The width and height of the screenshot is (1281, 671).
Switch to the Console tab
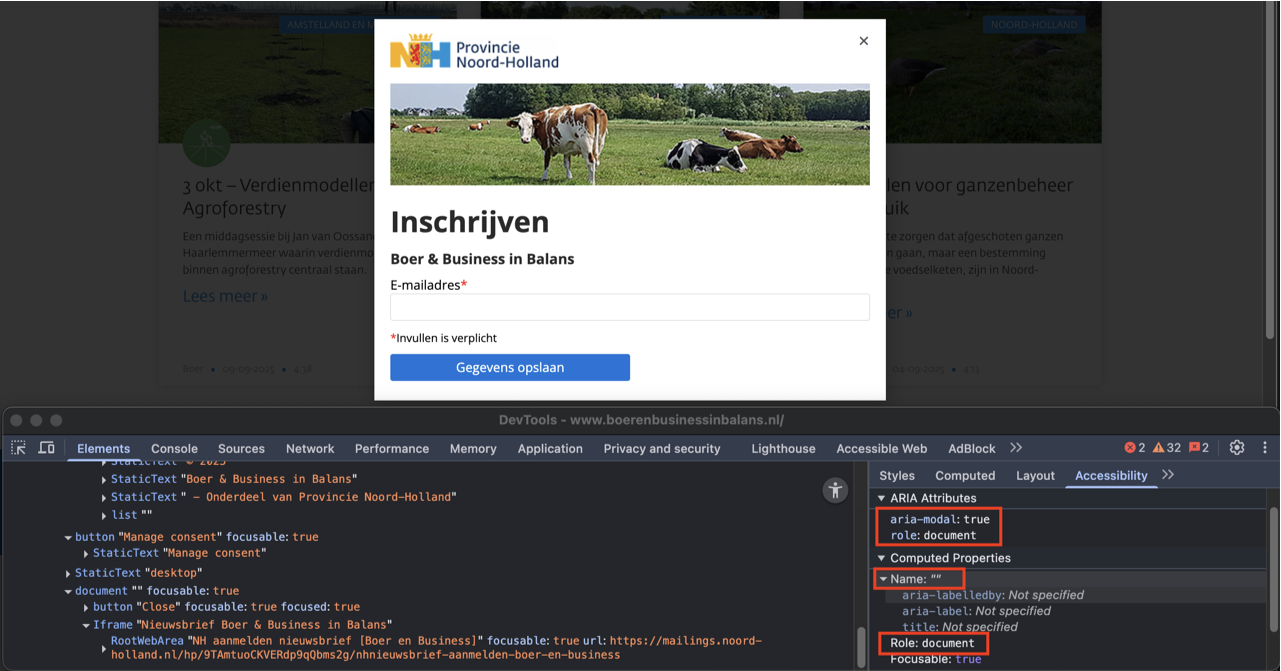coord(174,449)
